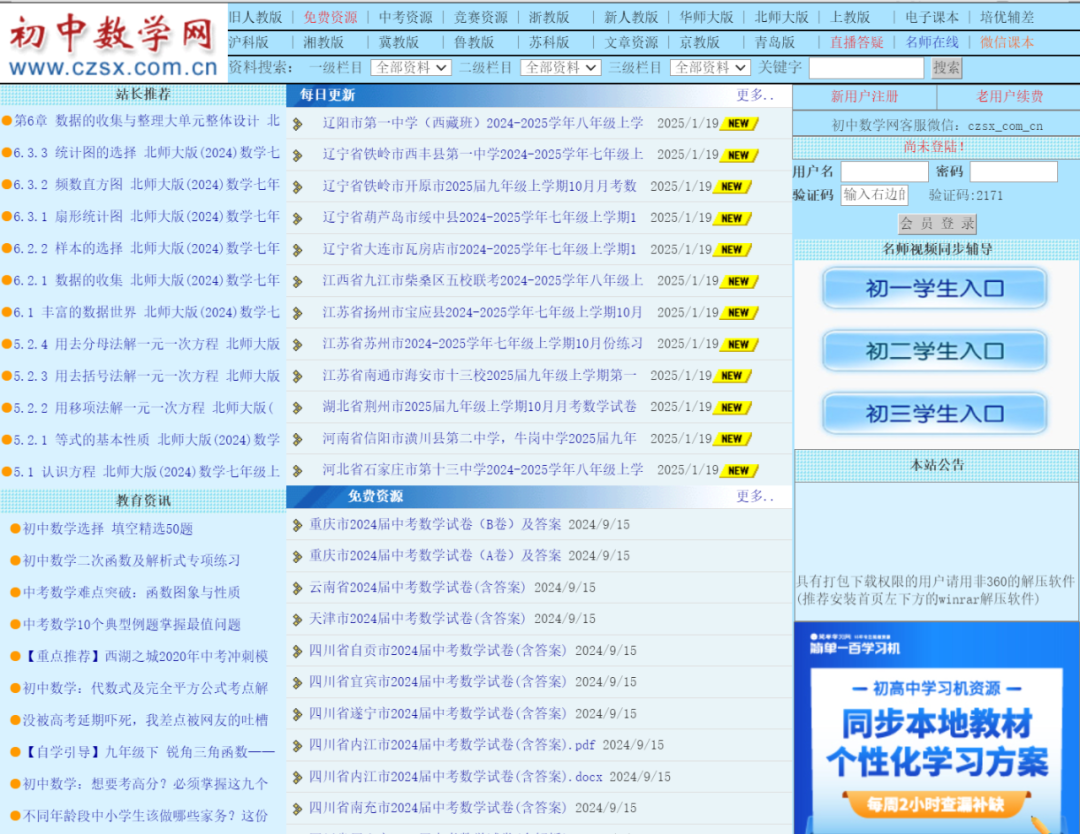Viewport: 1080px width, 834px height.
Task: Open the 名师在线 navigation item
Action: tap(931, 42)
